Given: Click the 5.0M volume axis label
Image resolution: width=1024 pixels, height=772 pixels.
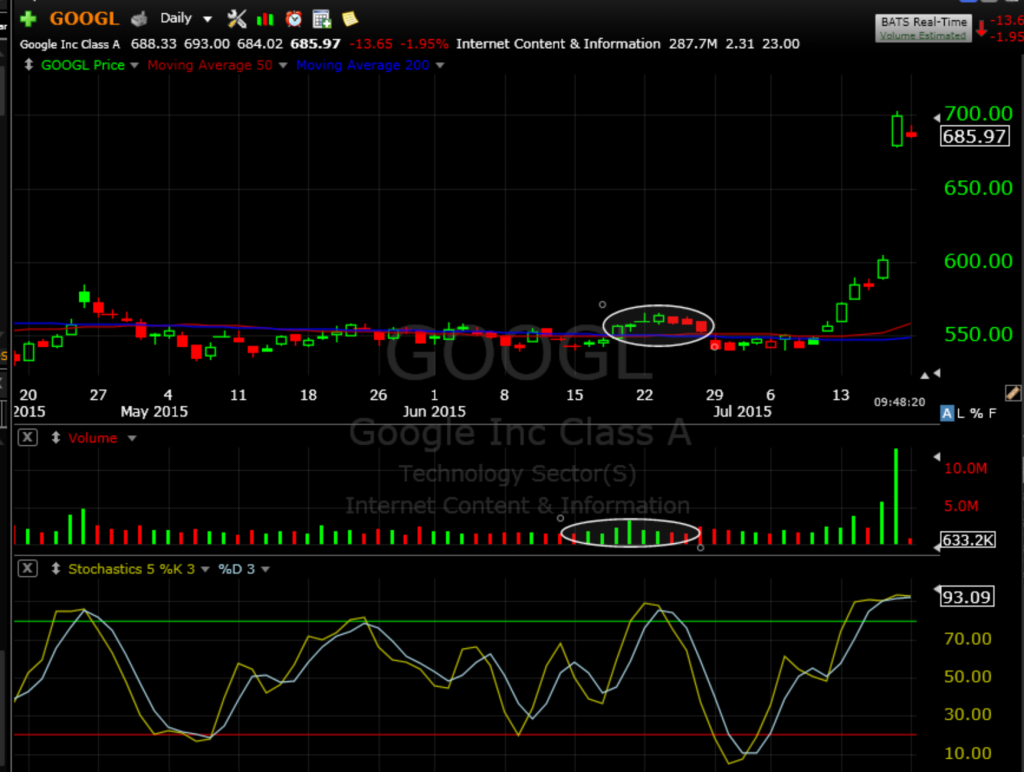Looking at the screenshot, I should 961,506.
